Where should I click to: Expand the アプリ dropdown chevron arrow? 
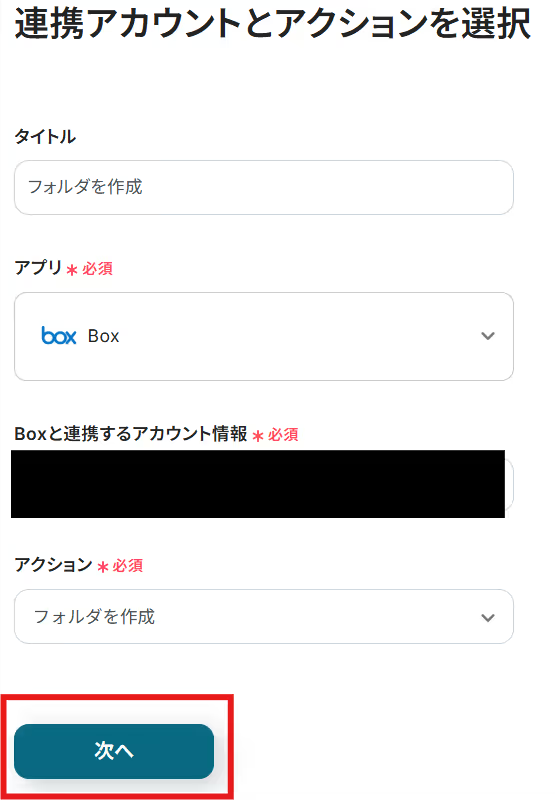[x=488, y=336]
